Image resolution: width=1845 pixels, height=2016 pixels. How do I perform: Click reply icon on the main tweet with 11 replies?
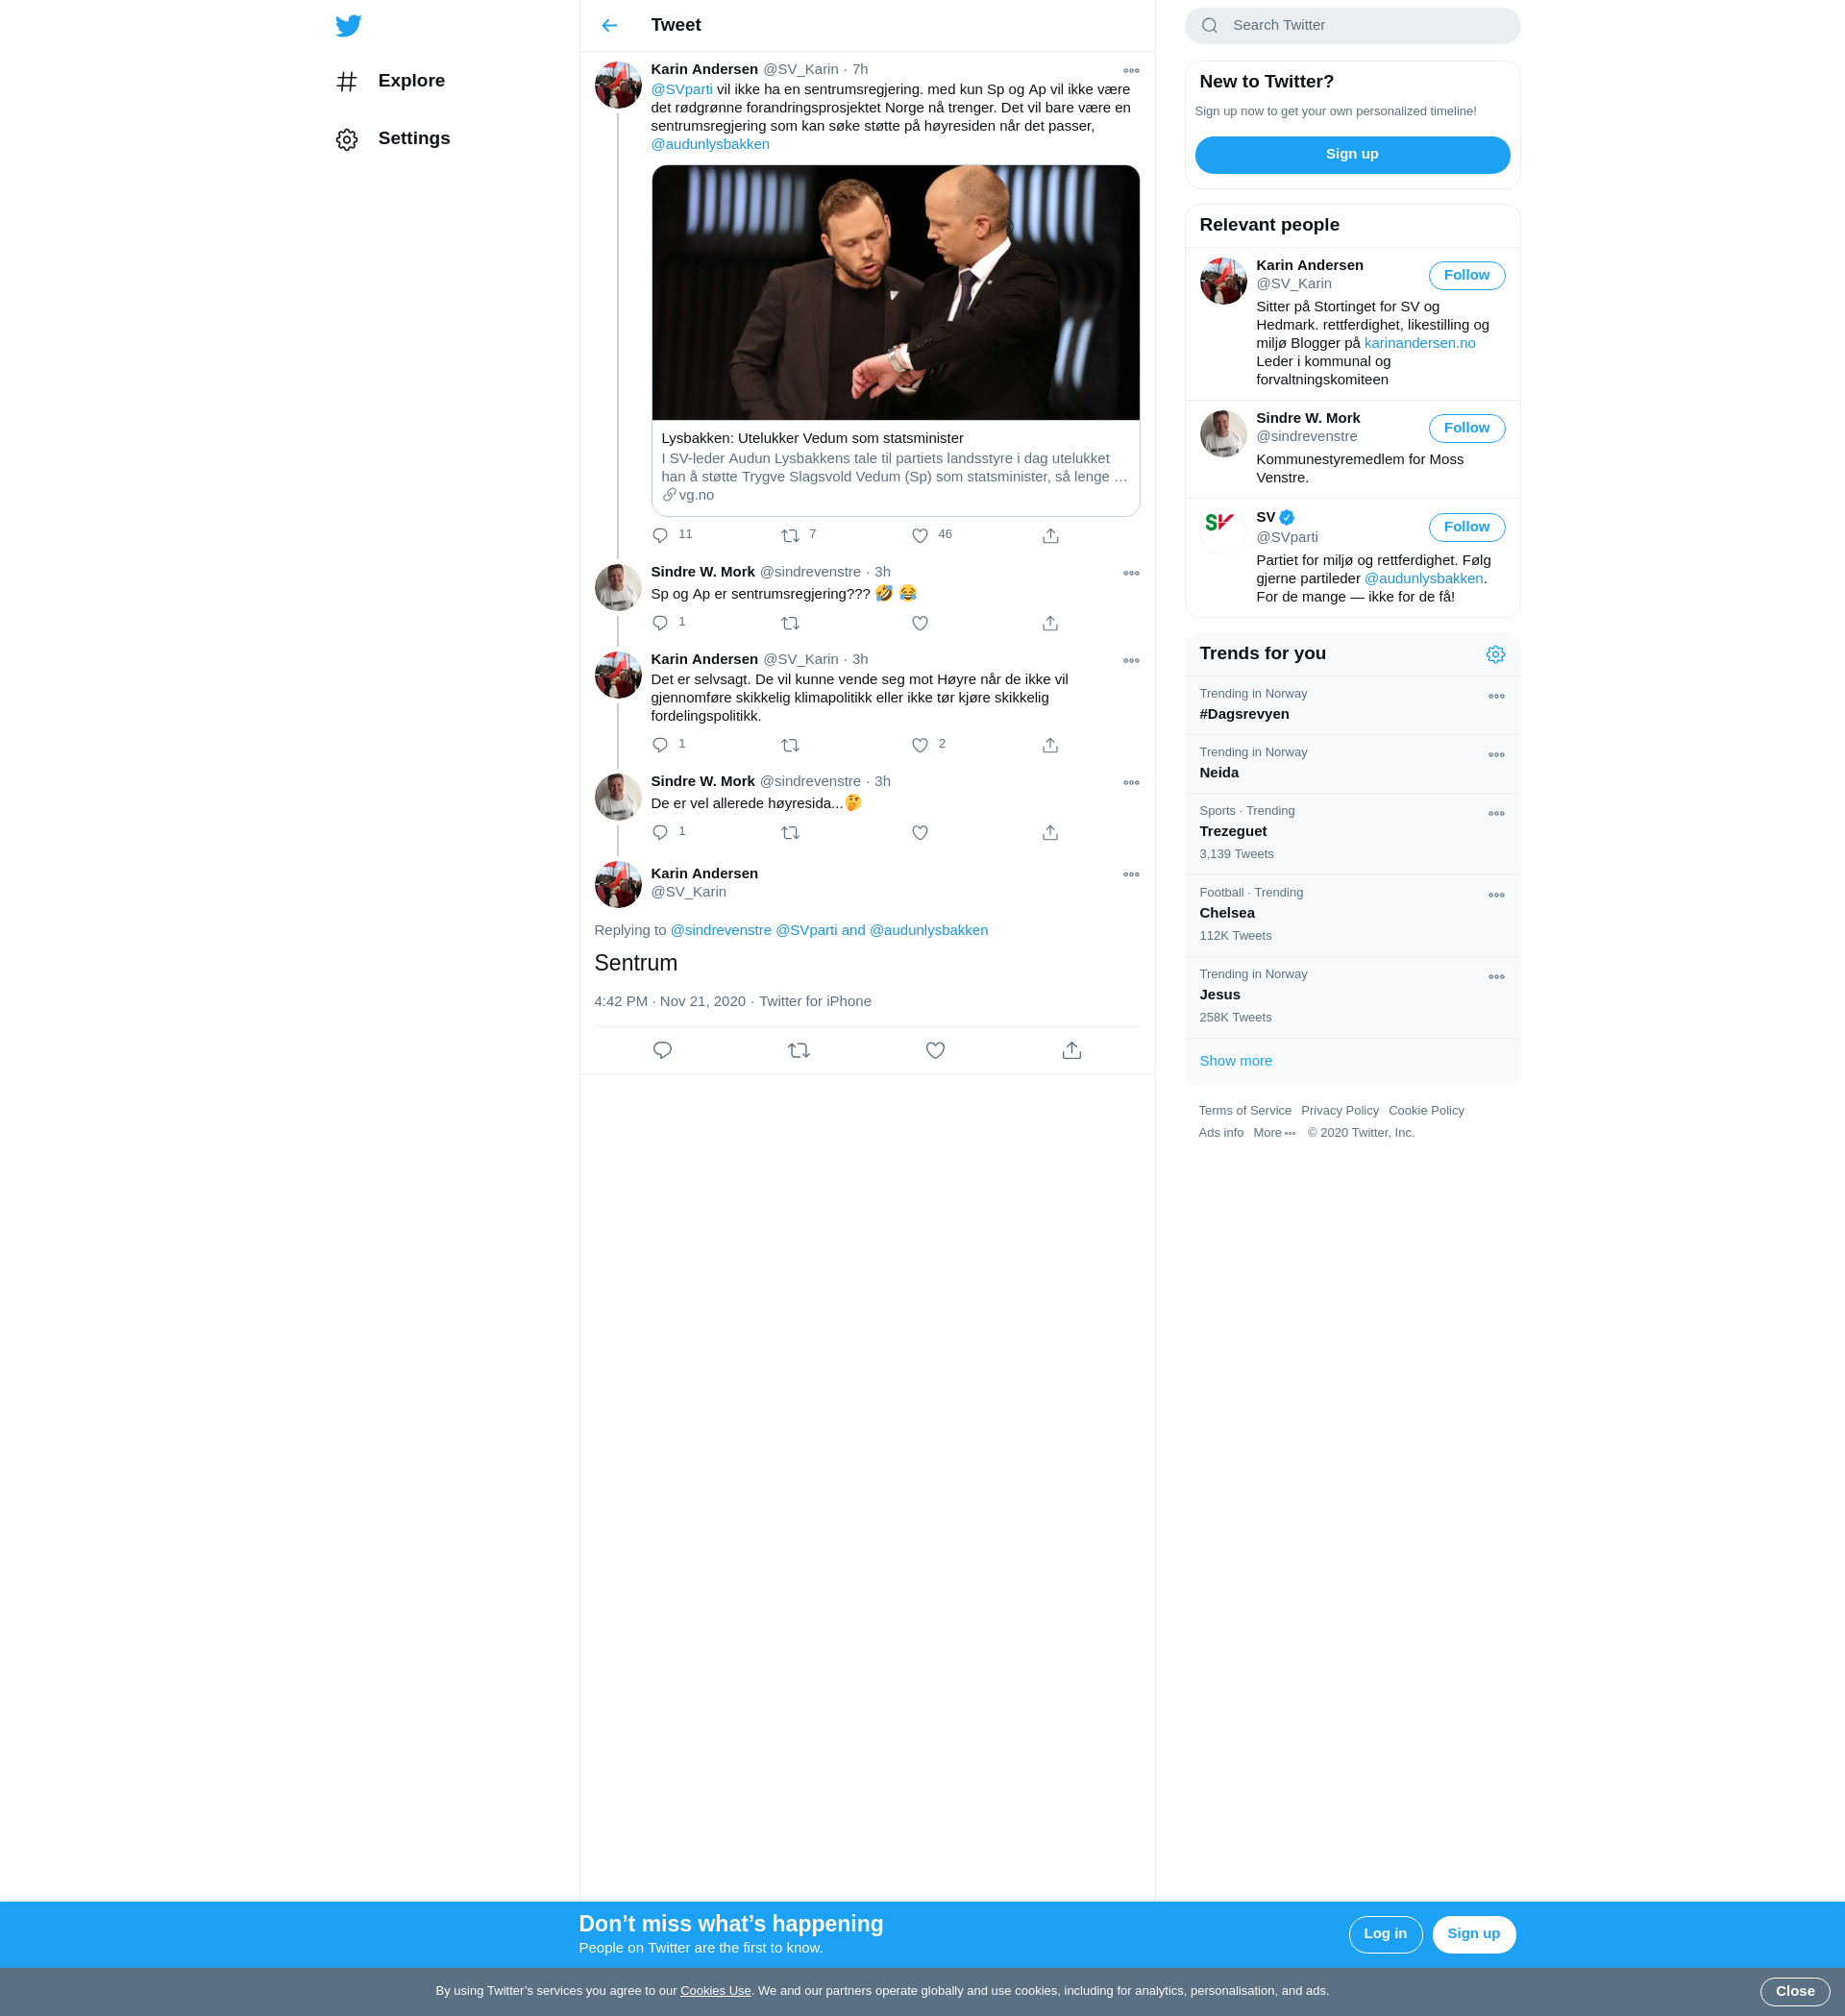(x=660, y=536)
